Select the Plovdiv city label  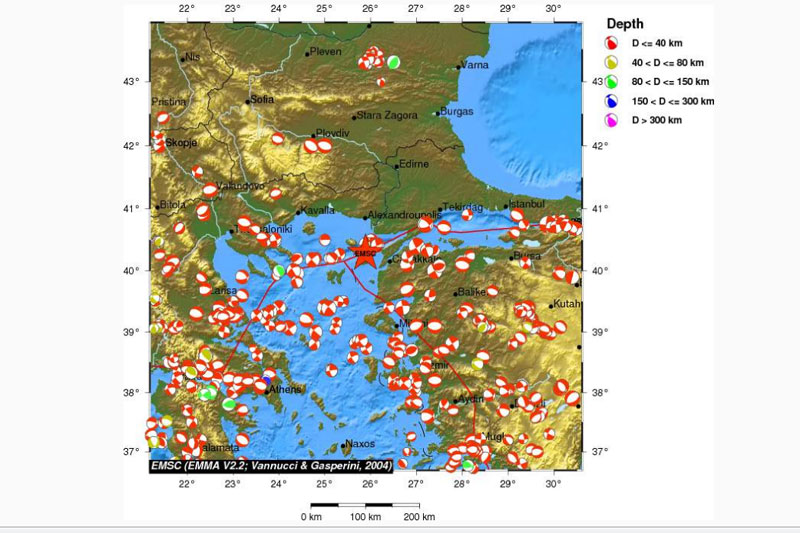click(334, 133)
